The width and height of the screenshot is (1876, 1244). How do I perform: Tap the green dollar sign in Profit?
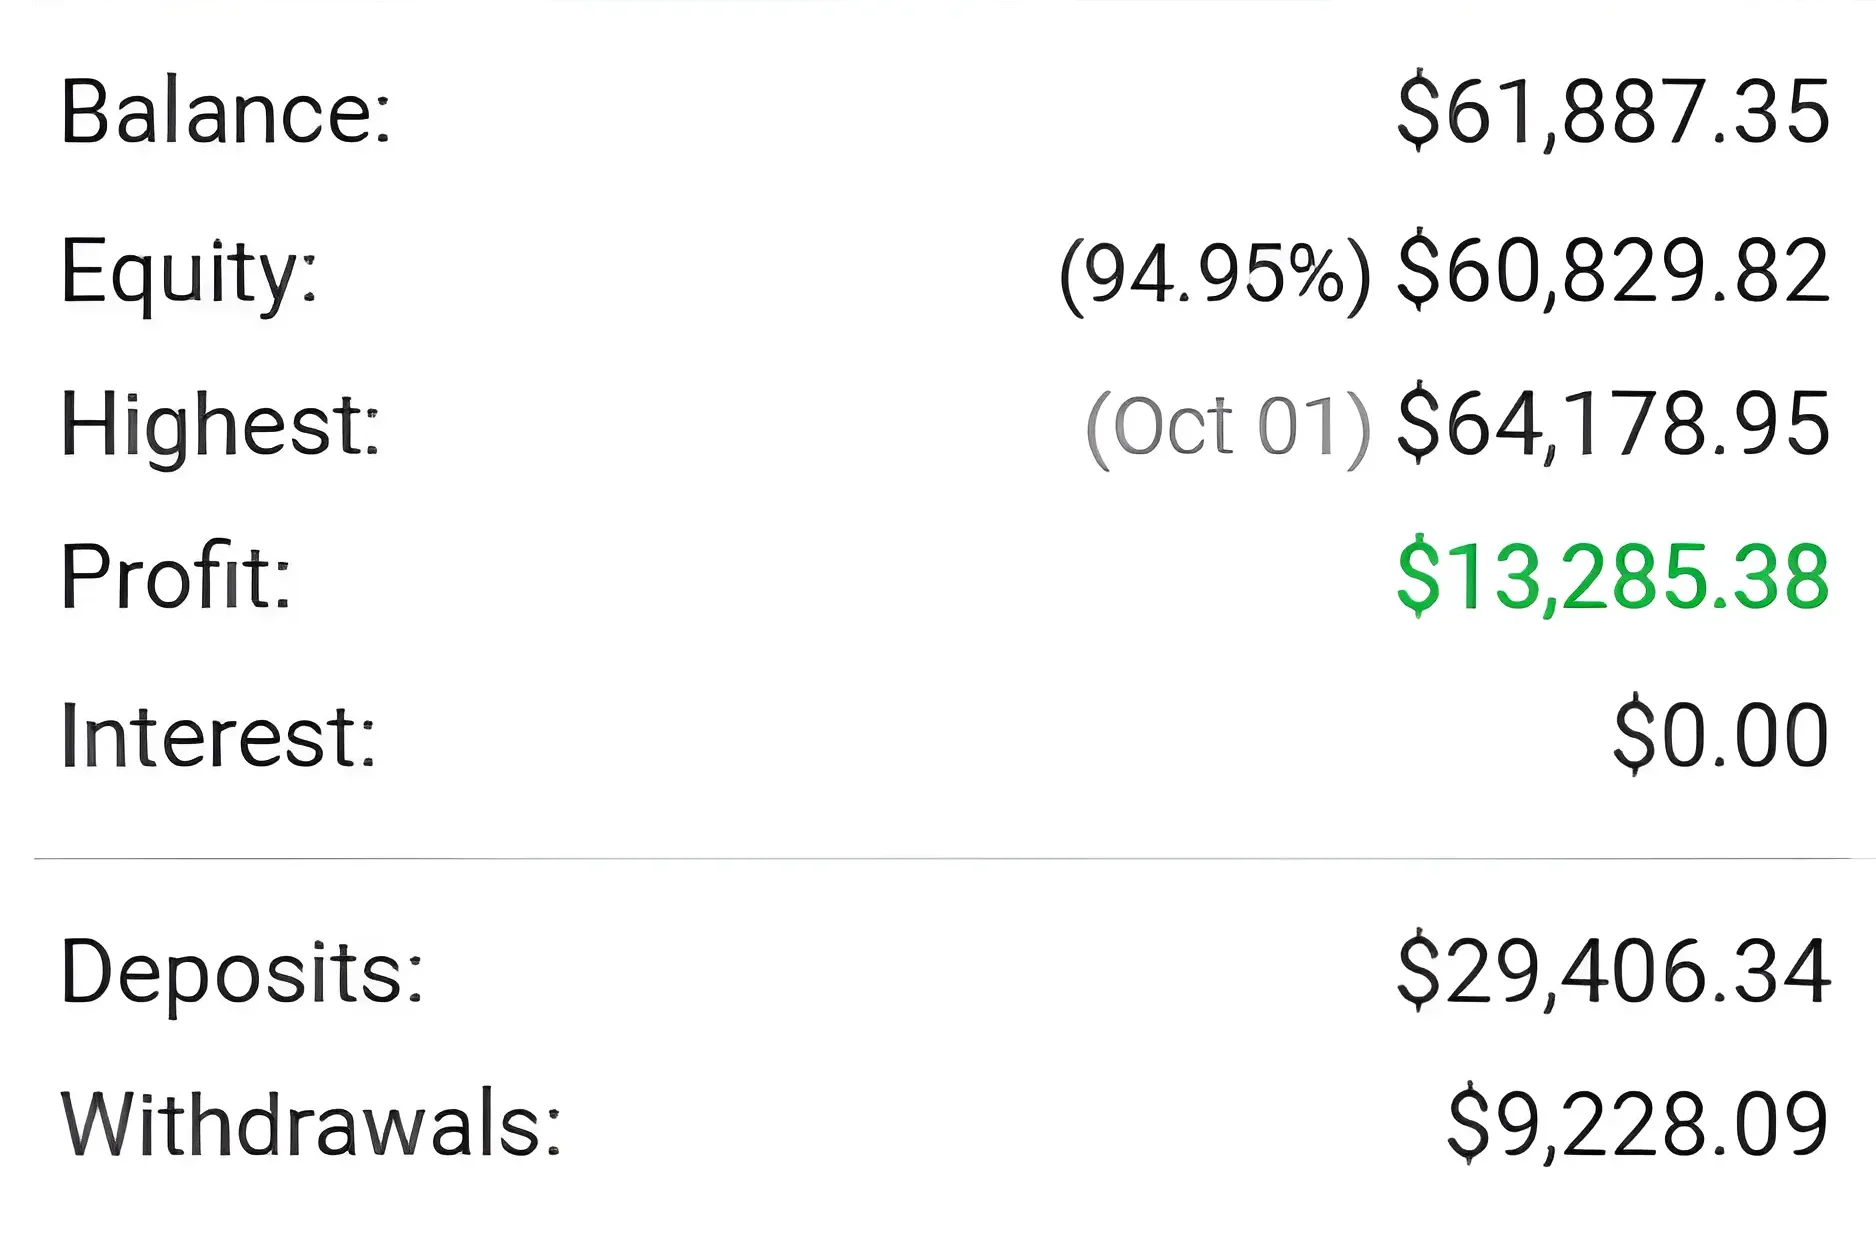click(1417, 577)
